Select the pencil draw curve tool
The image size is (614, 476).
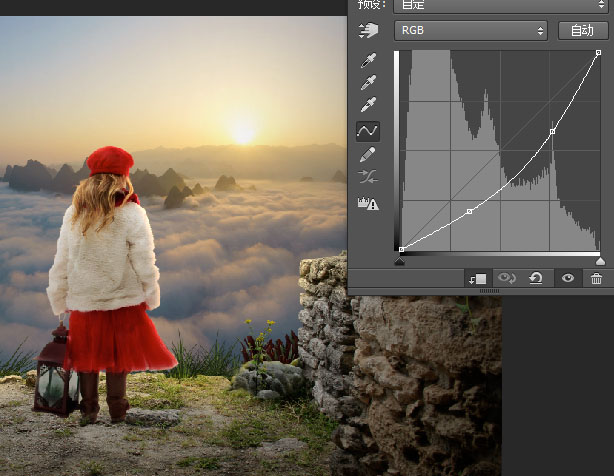pos(367,155)
